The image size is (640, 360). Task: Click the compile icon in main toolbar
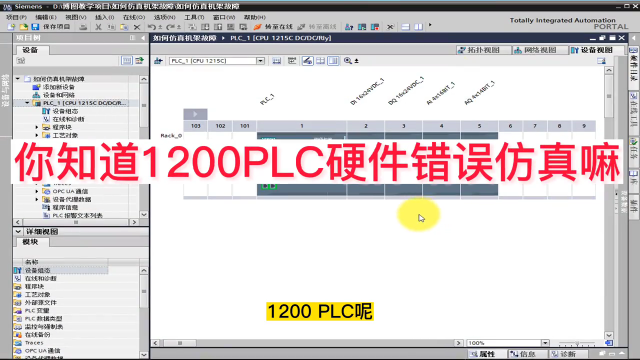[x=192, y=27]
